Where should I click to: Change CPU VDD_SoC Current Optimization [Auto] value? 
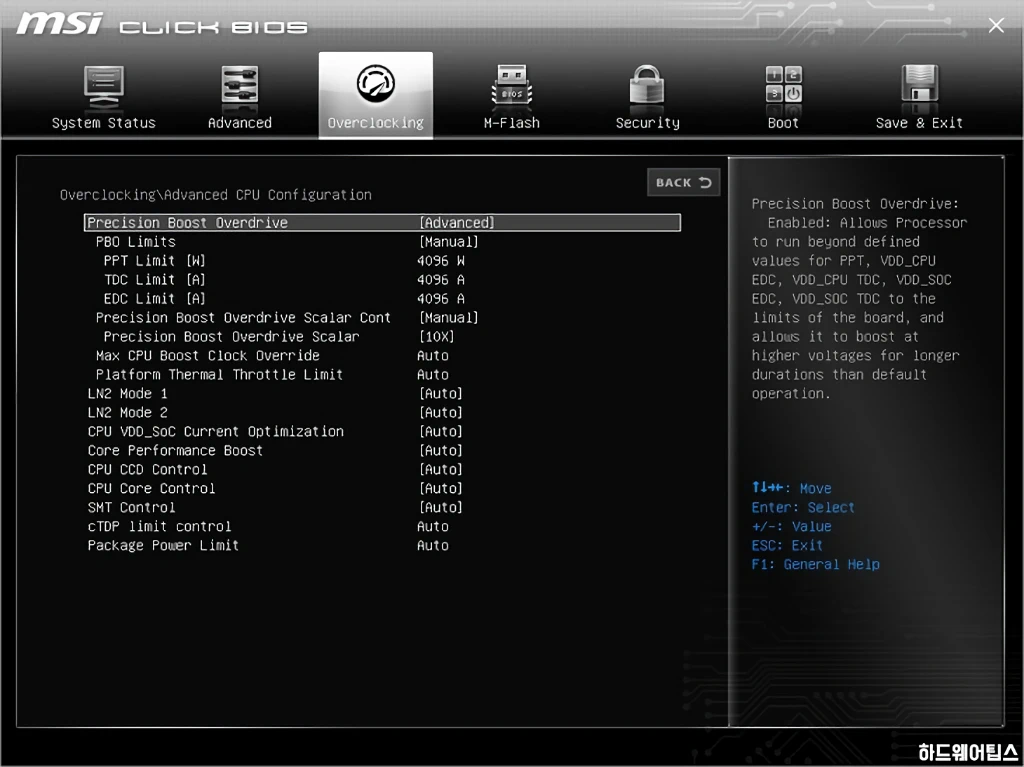point(441,431)
